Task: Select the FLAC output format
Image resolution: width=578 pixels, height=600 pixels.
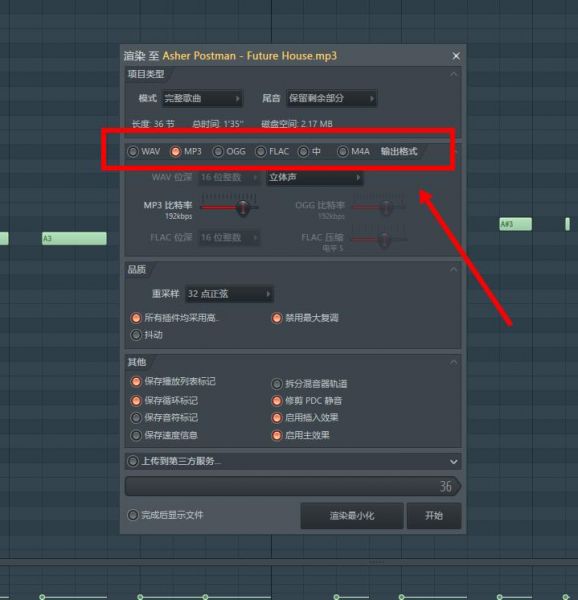Action: [x=261, y=152]
